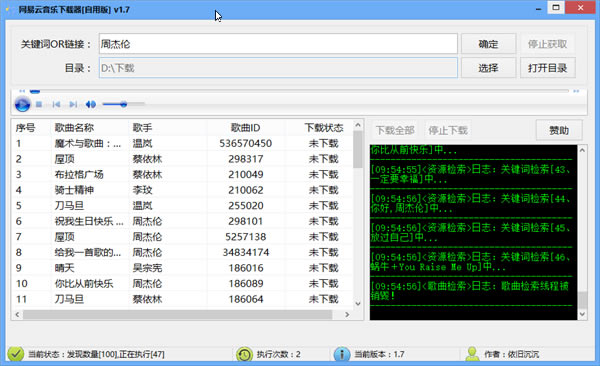Select the 布拉格广场 song row
This screenshot has height=366, width=600.
(x=182, y=175)
